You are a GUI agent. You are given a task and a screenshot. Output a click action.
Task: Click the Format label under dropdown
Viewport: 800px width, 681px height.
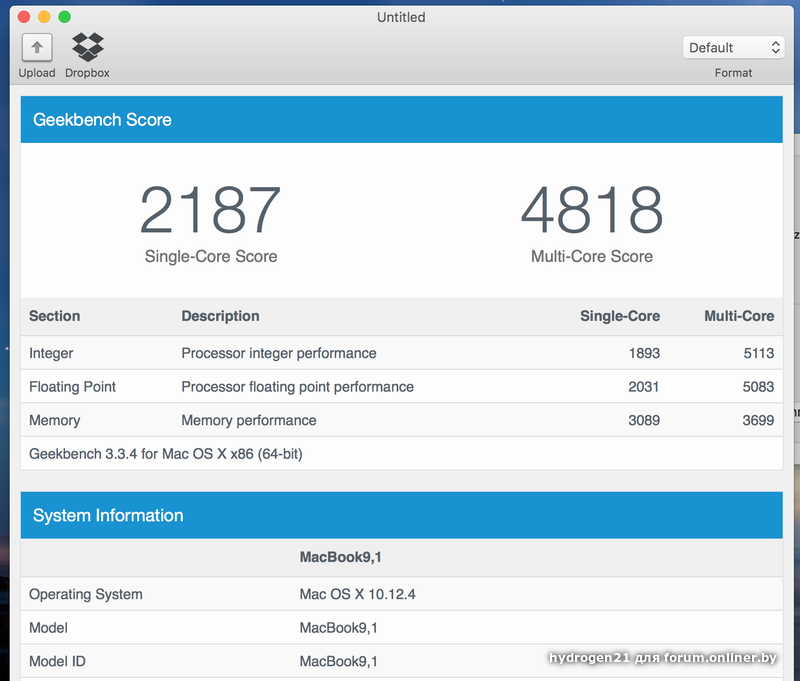(733, 73)
